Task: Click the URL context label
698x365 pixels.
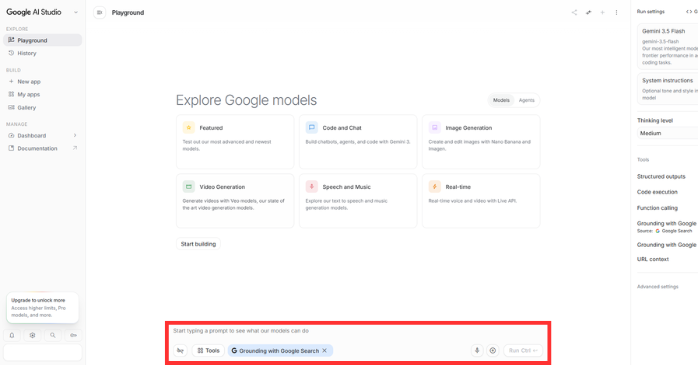Action: click(653, 259)
